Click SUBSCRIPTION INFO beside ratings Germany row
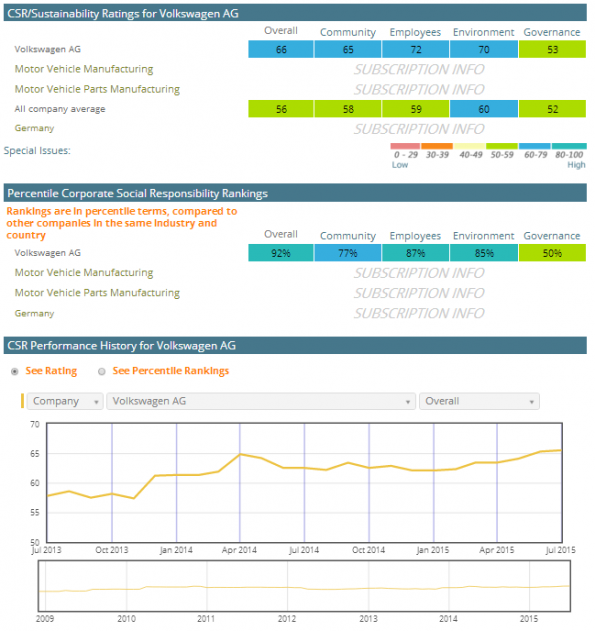 pos(419,129)
